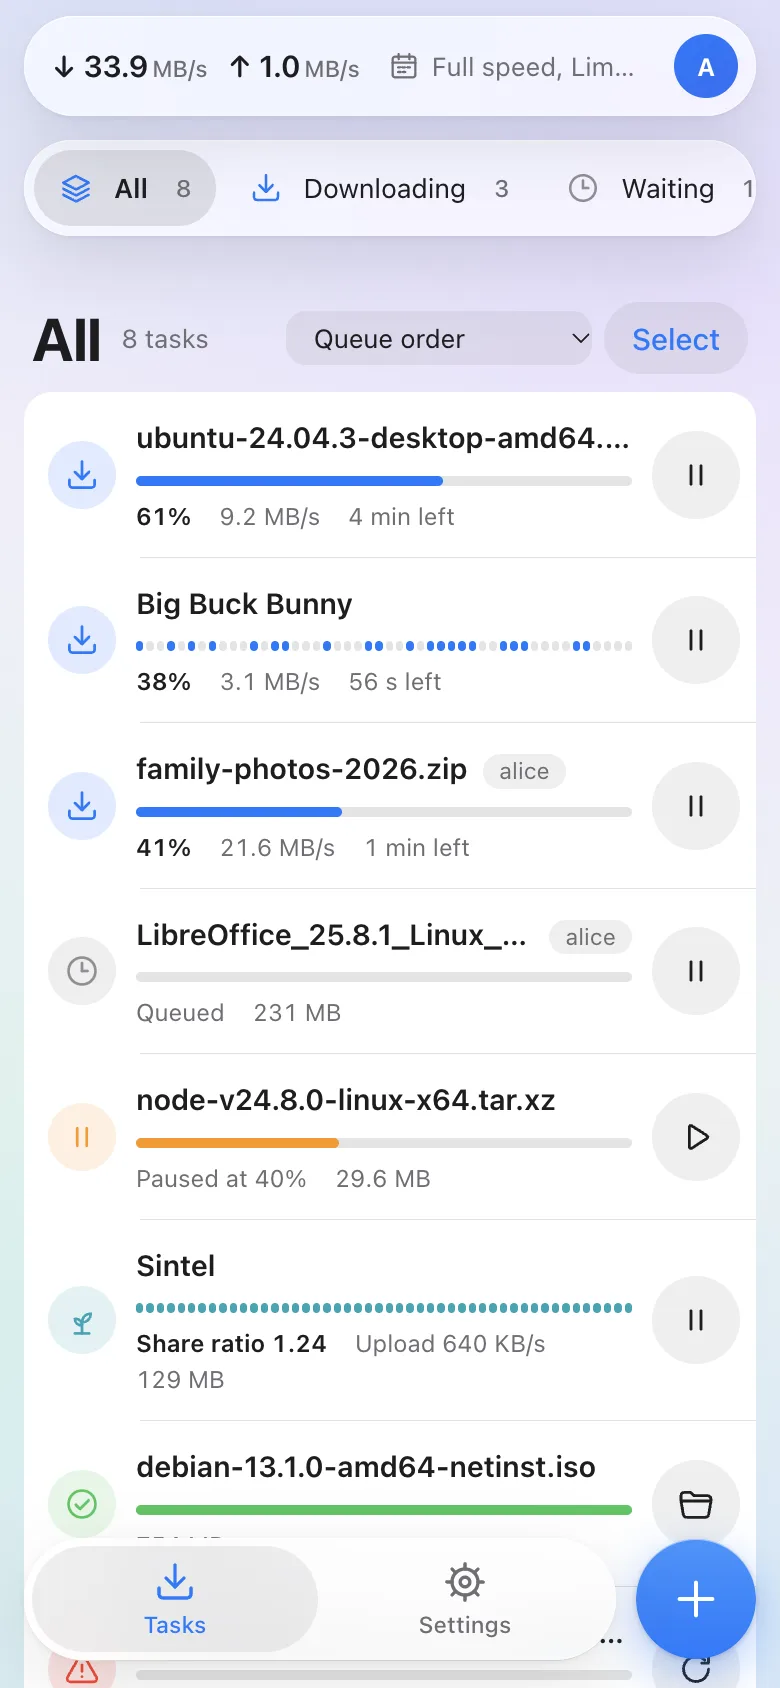780x1688 pixels.
Task: Show All tasks filter
Action: [125, 188]
